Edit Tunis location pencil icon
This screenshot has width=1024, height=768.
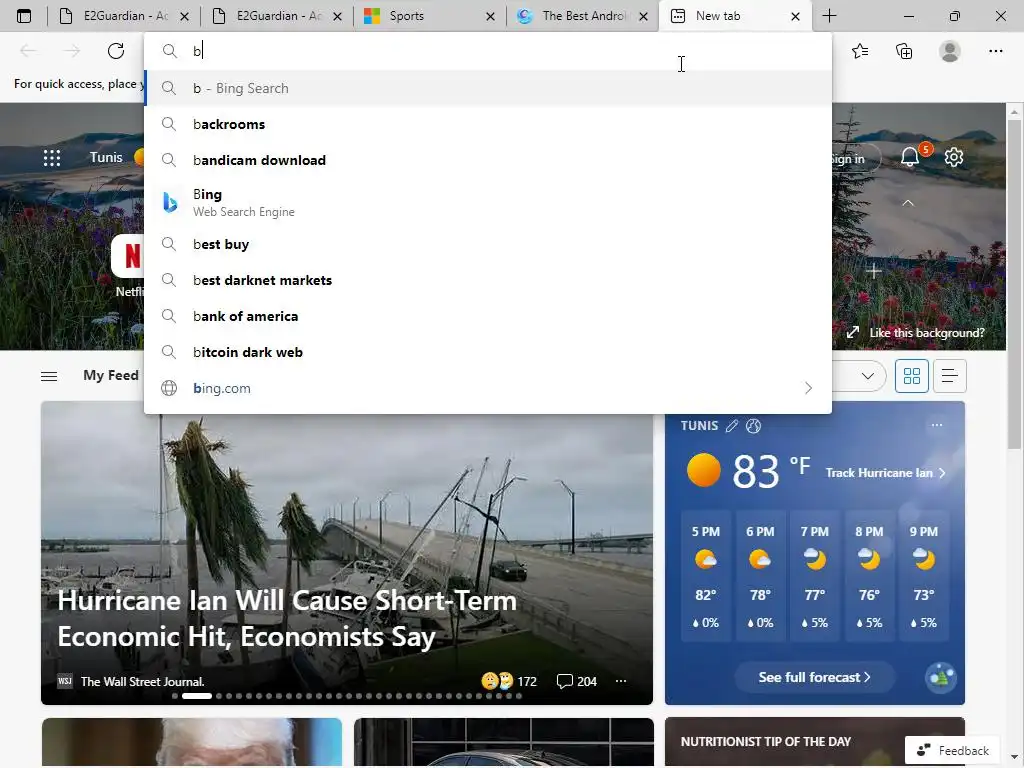[x=732, y=426]
